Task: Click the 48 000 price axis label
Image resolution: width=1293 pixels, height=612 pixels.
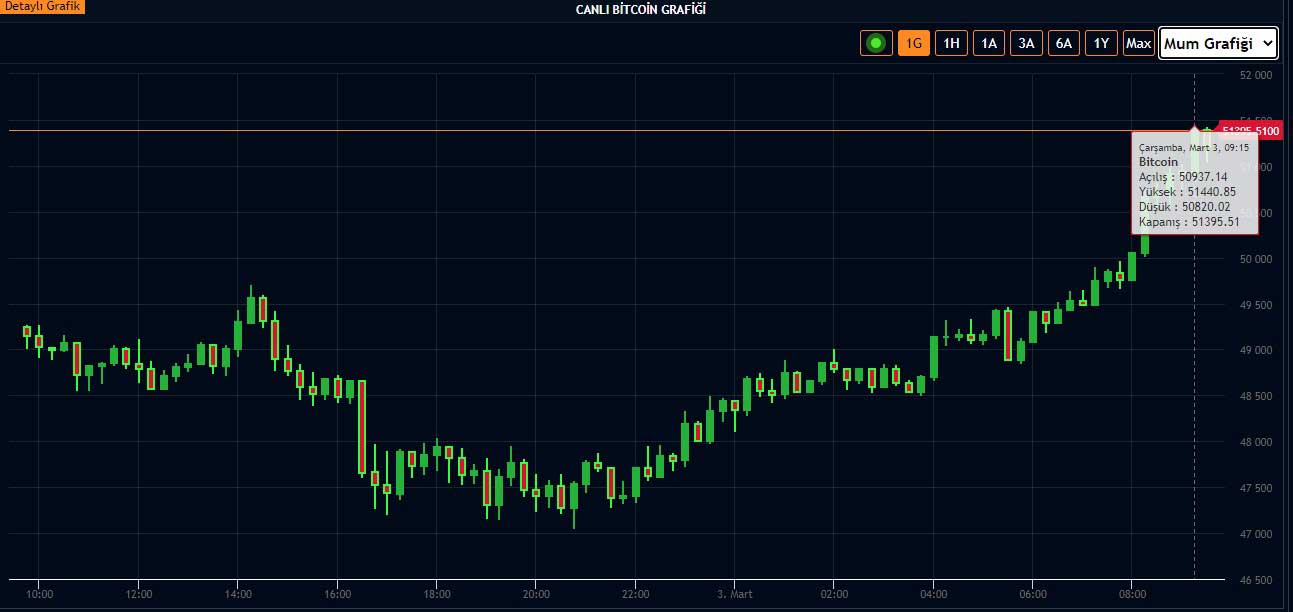Action: (1255, 442)
